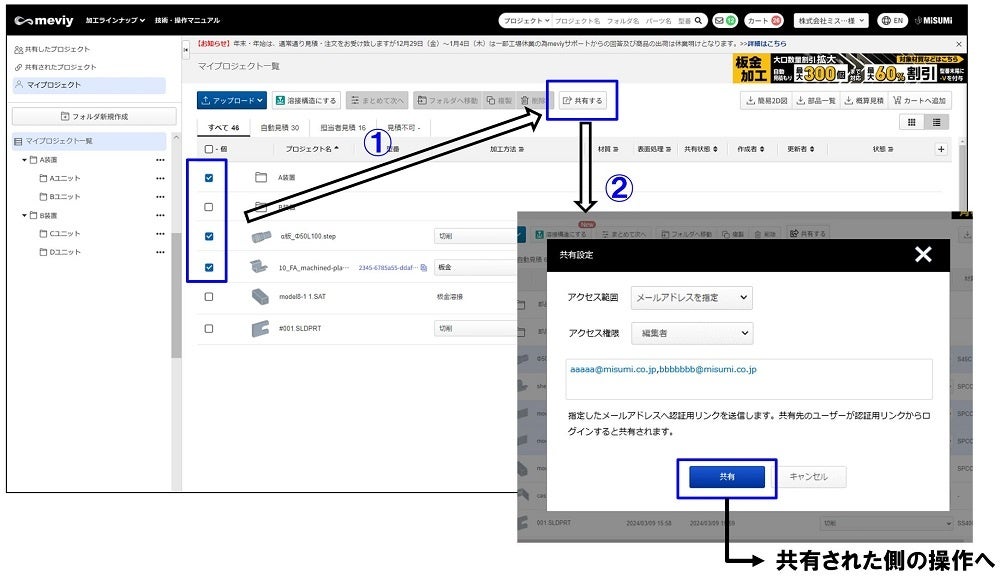Click the project search input field
This screenshot has width=1000, height=580.
622,20
